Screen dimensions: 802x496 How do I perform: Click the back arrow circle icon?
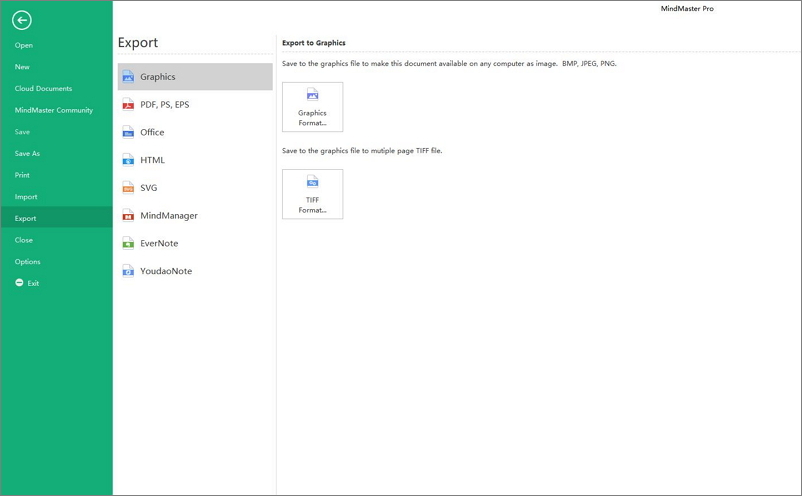click(22, 20)
